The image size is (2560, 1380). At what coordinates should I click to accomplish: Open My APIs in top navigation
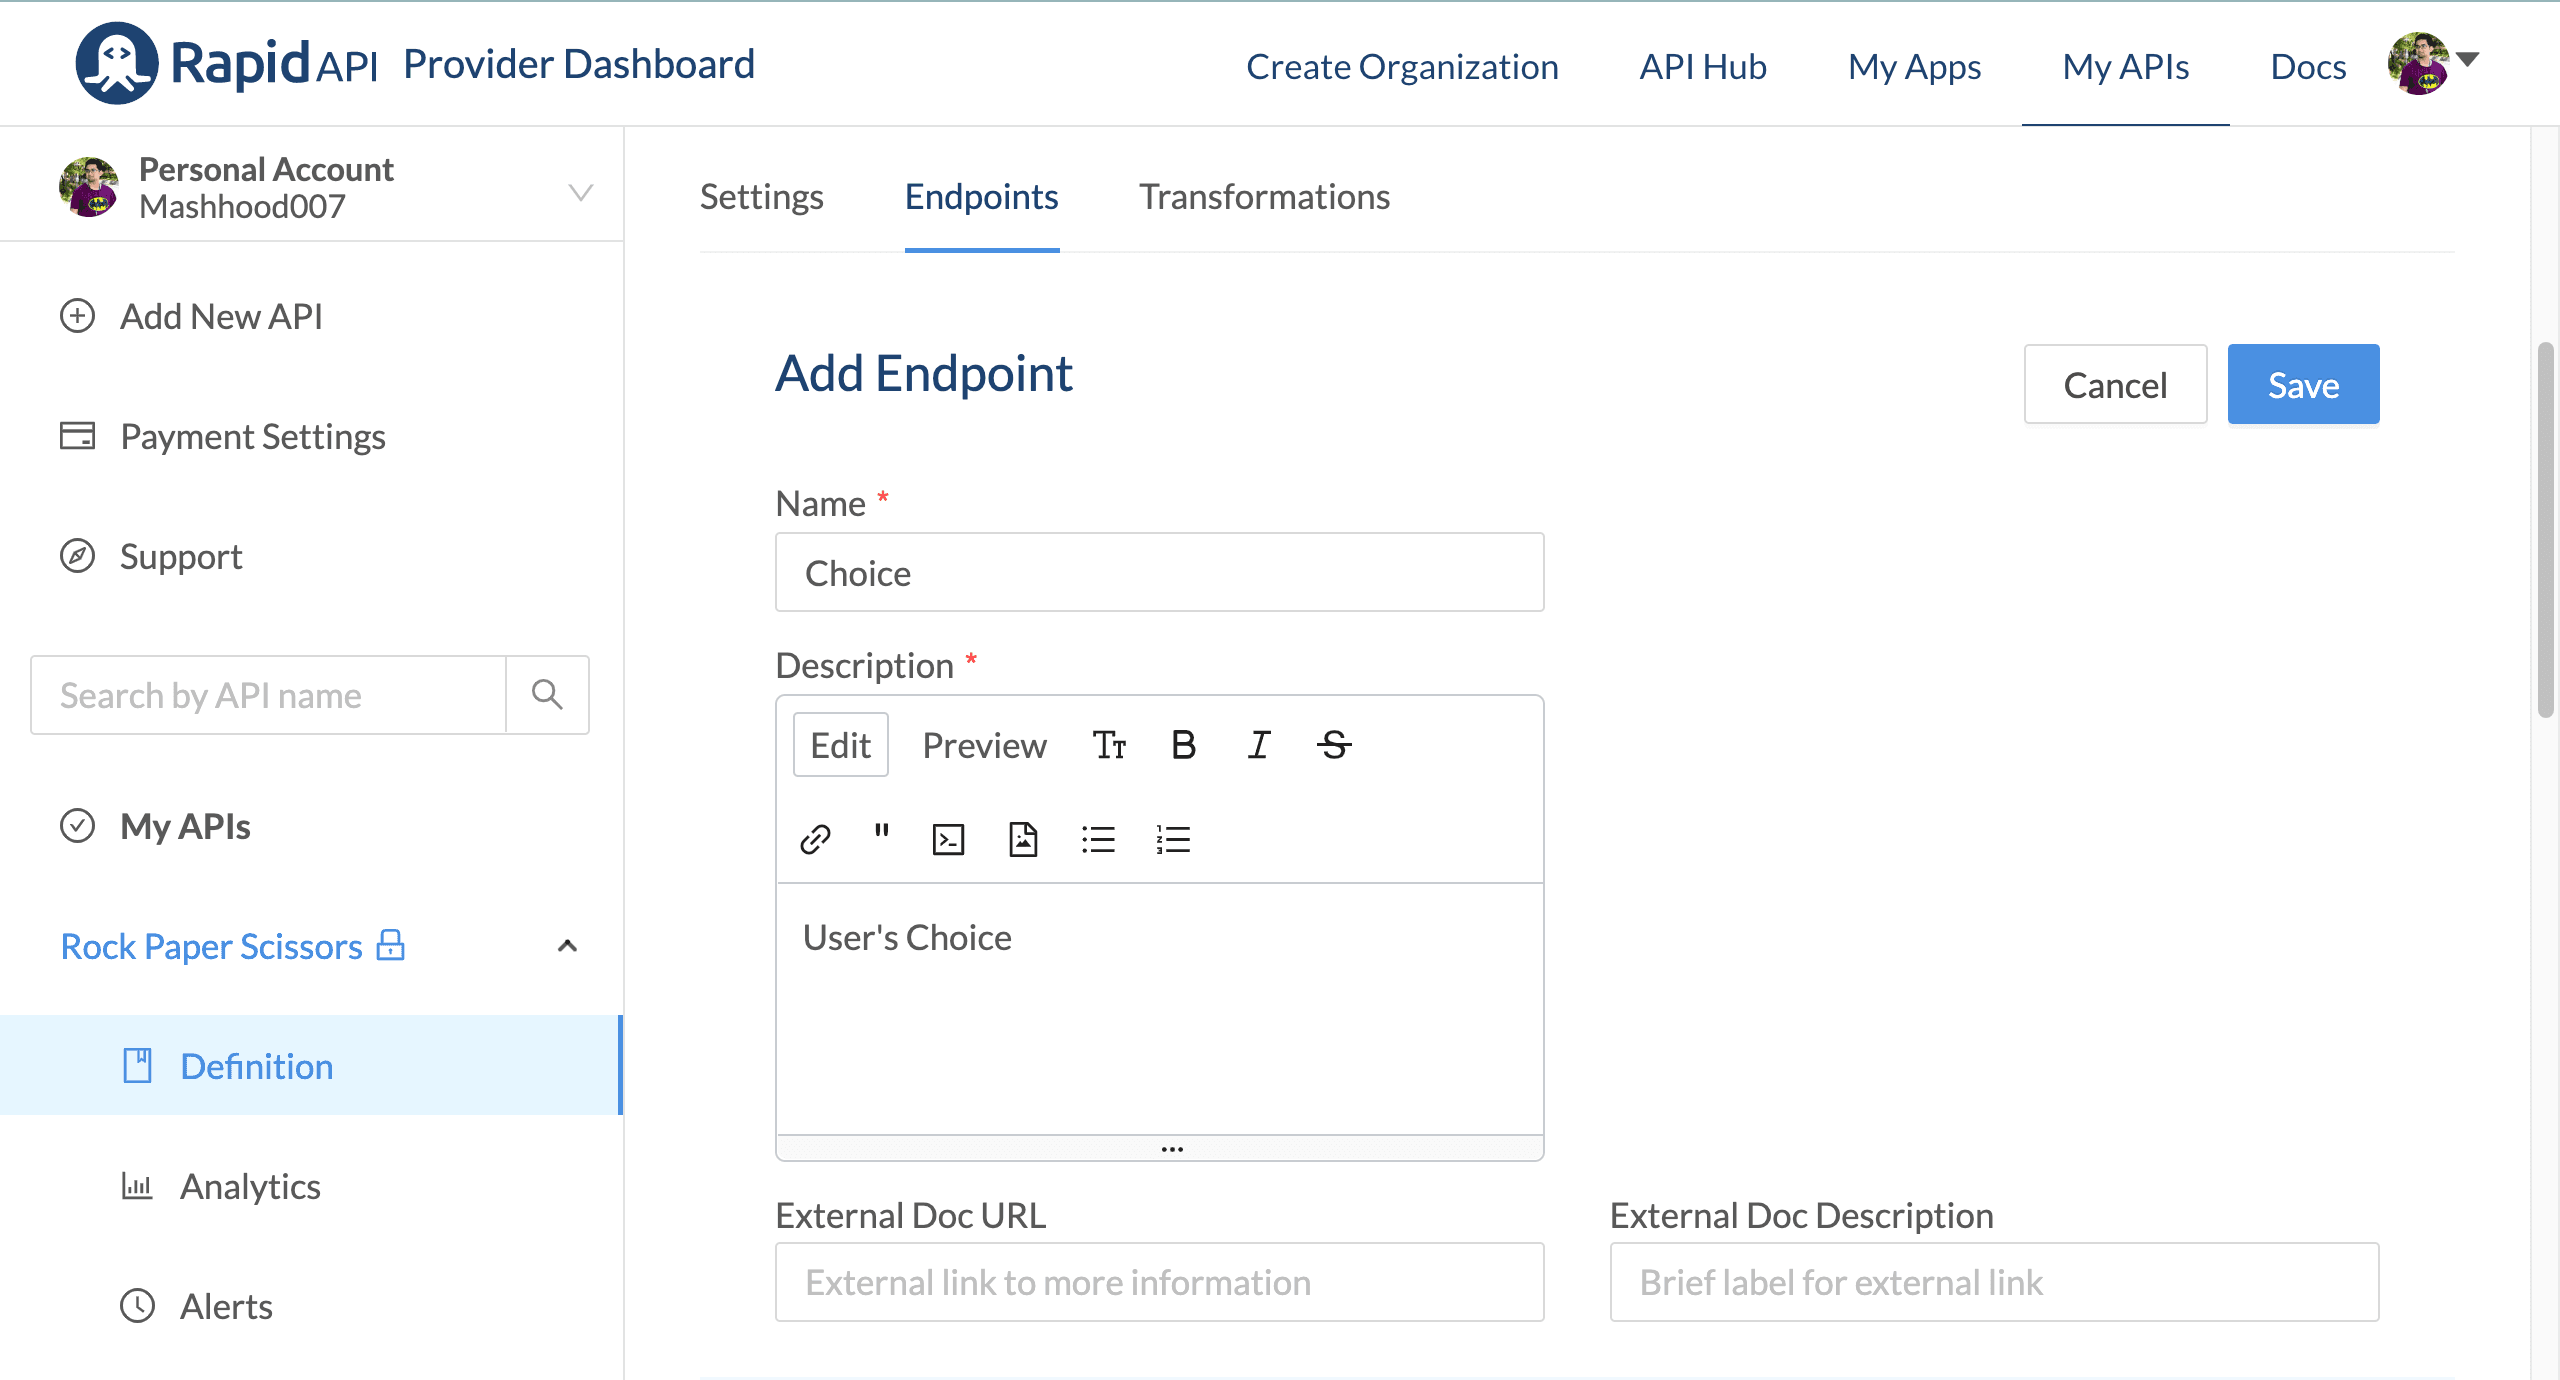[2125, 67]
